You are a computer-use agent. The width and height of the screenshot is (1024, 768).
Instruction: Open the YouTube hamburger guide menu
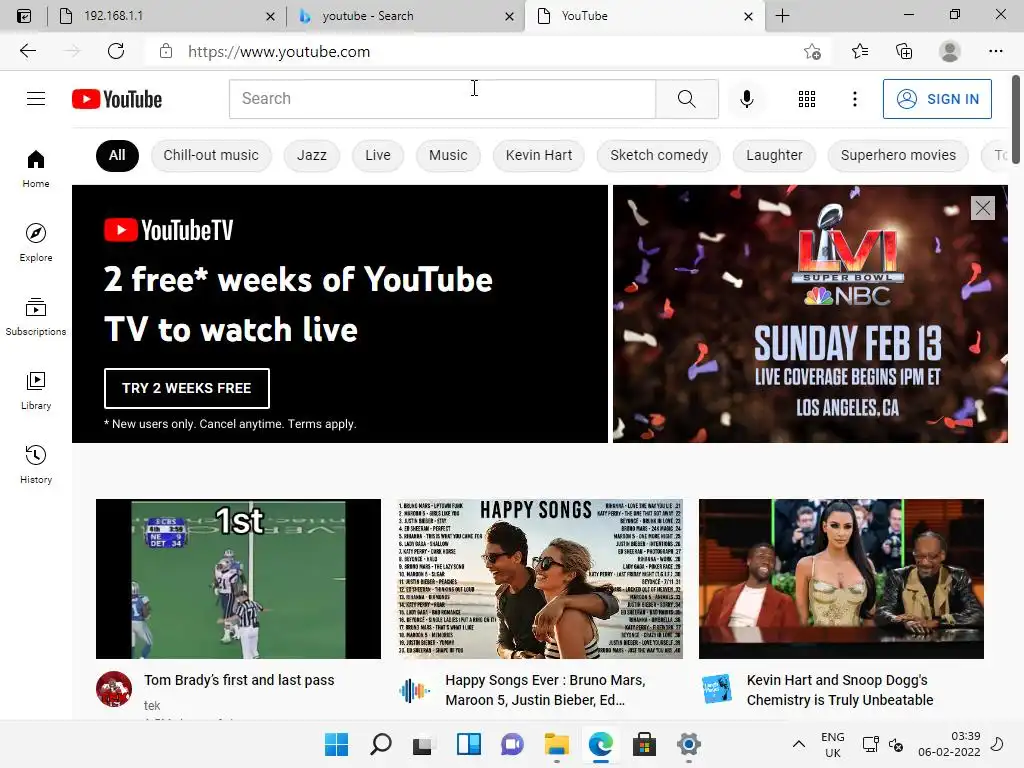click(36, 99)
